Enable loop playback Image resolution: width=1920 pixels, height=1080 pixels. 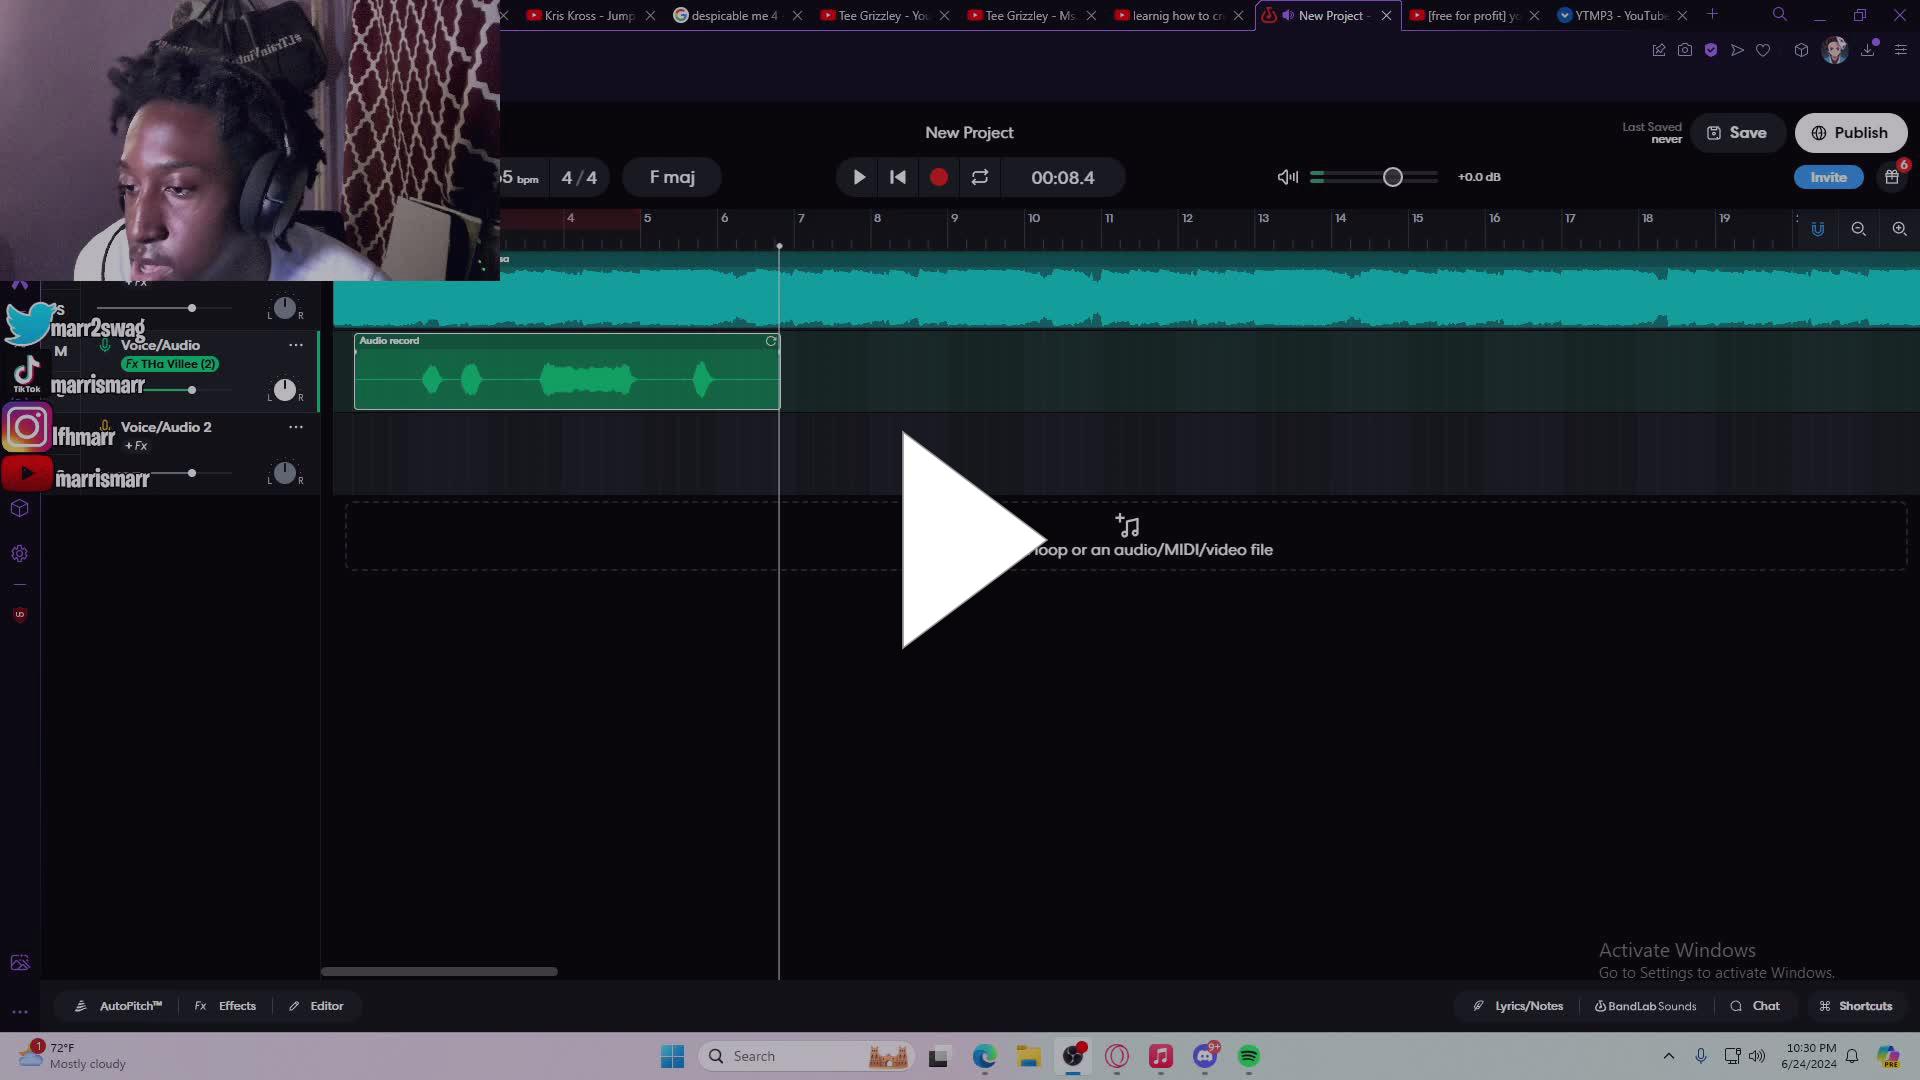coord(980,177)
